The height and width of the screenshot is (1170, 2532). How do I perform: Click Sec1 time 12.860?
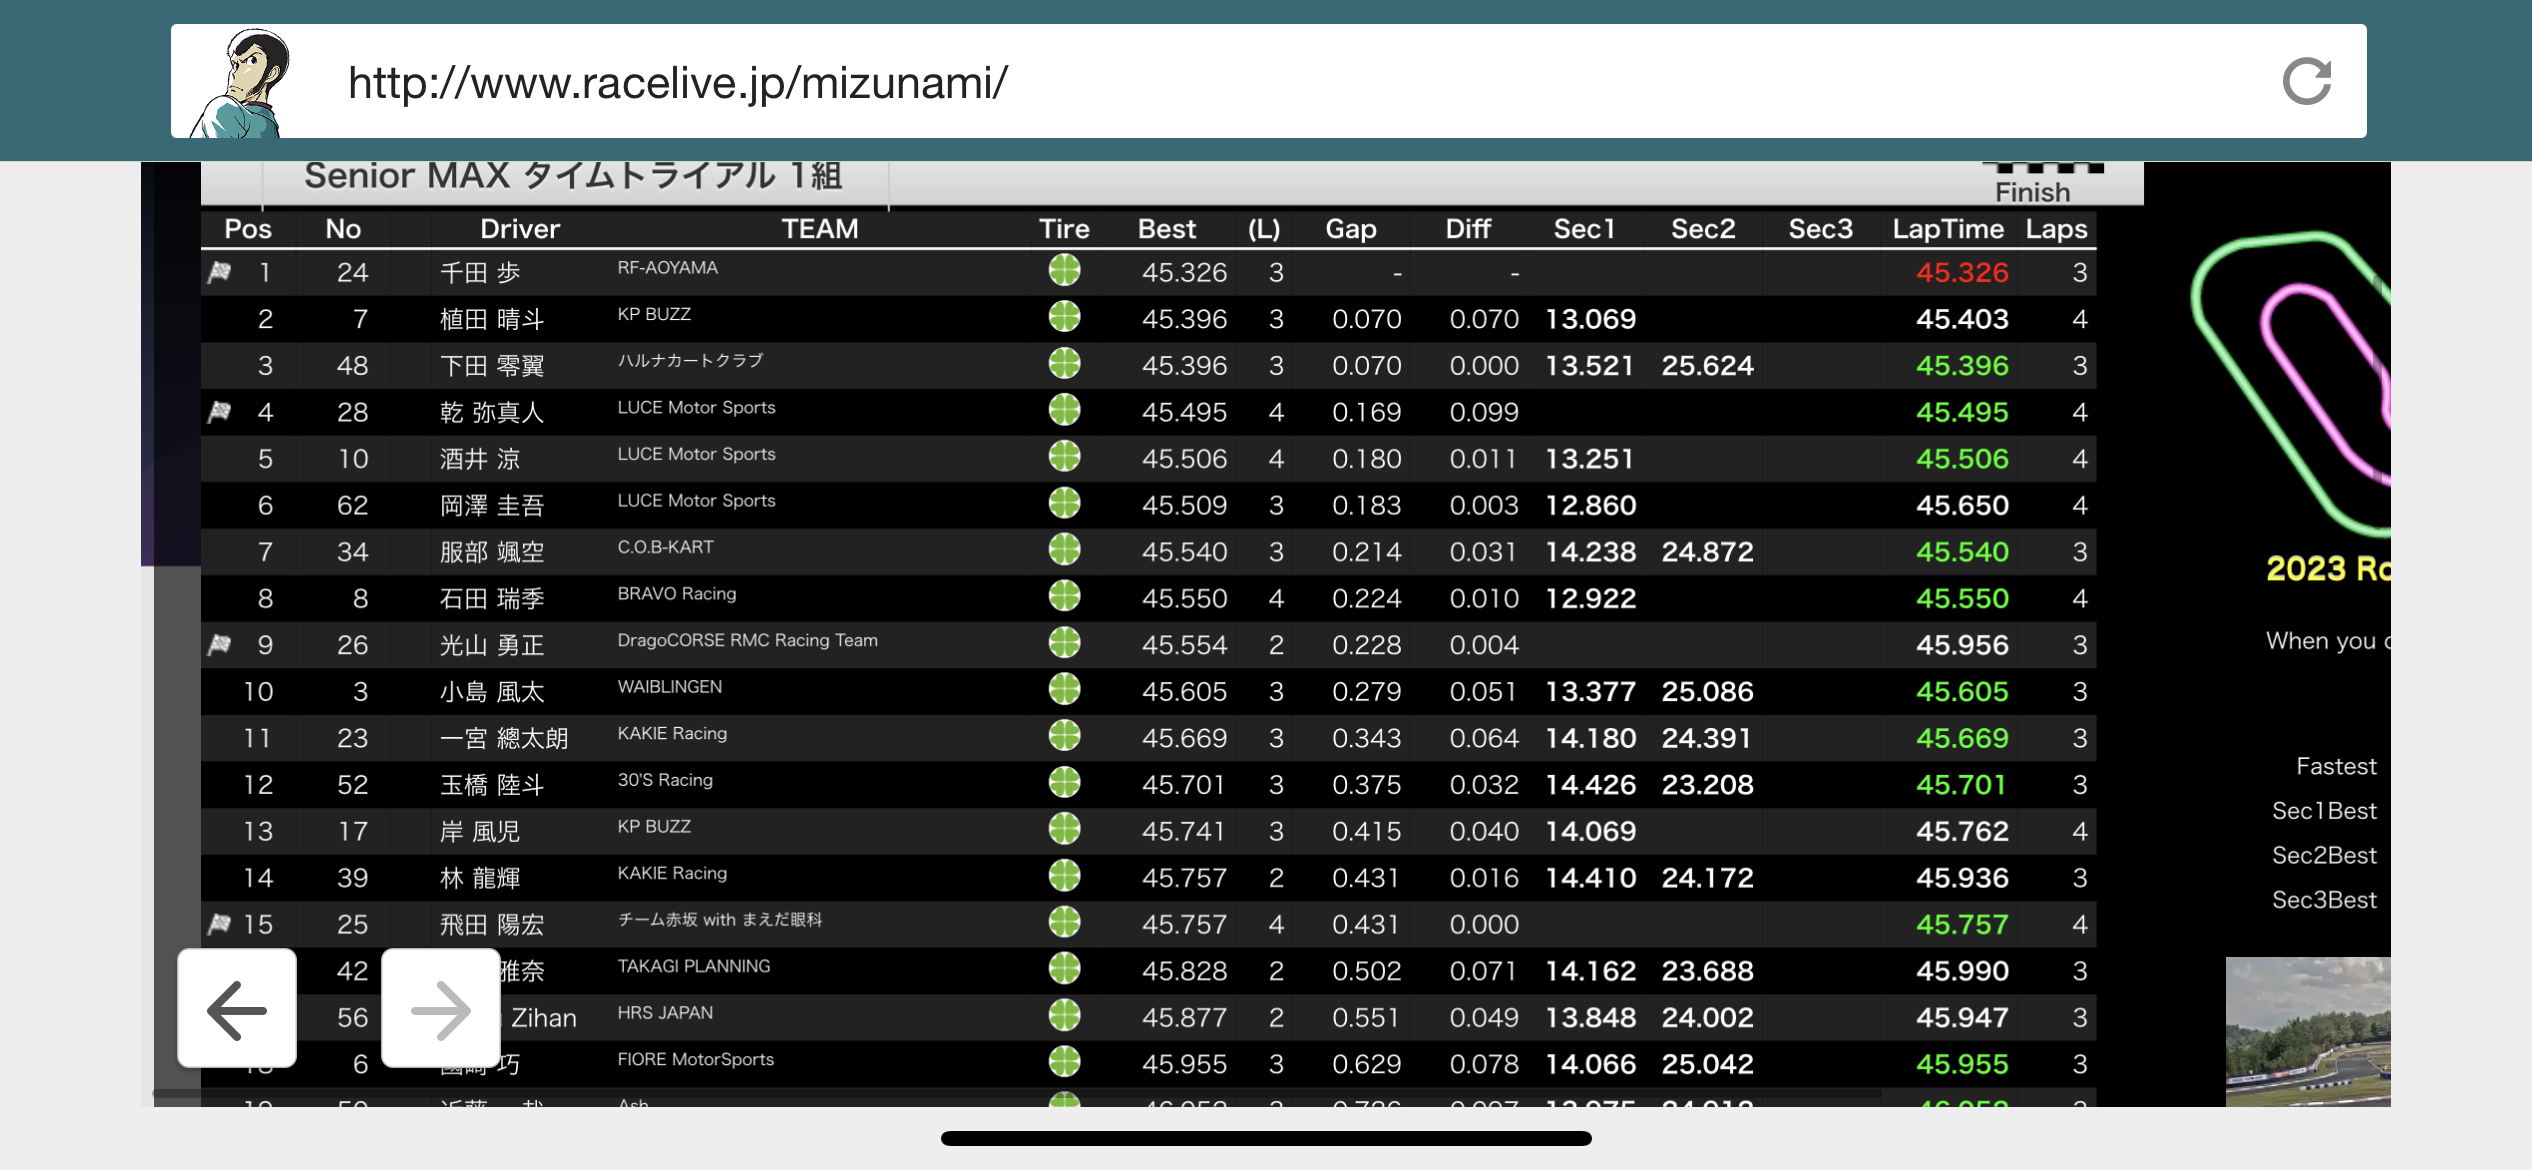pyautogui.click(x=1591, y=505)
